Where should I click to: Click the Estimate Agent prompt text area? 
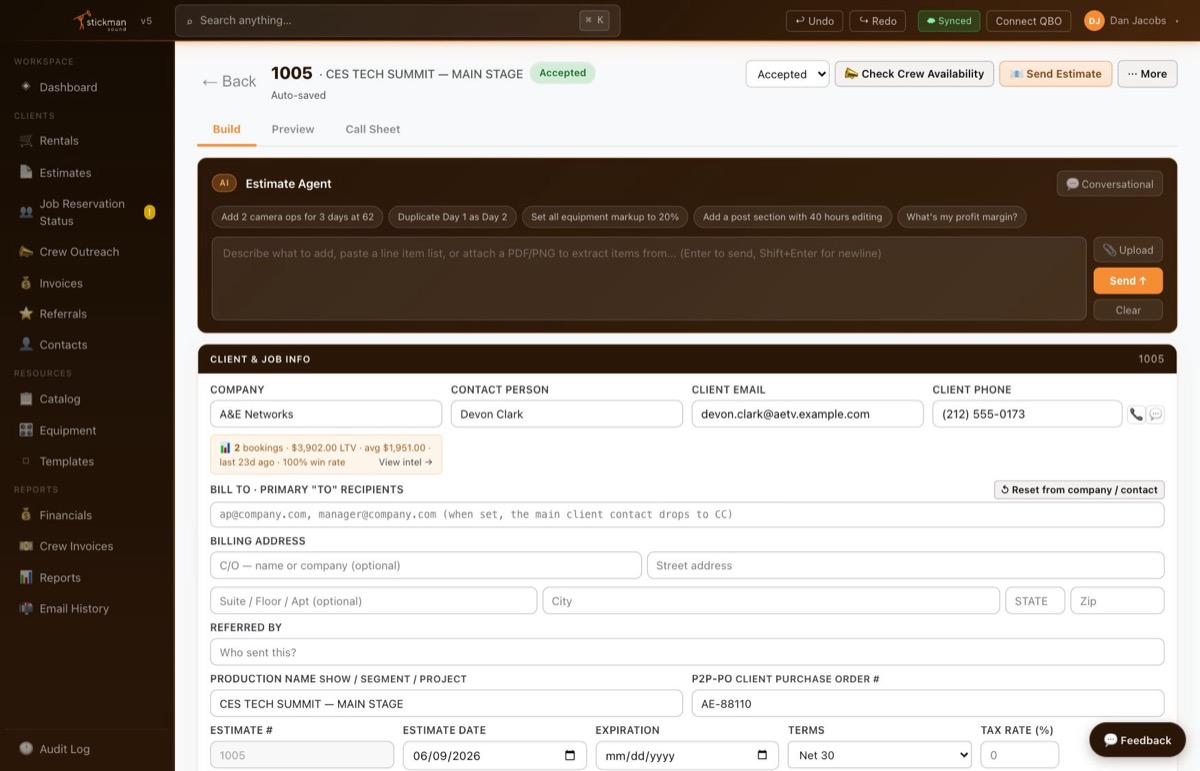point(649,279)
